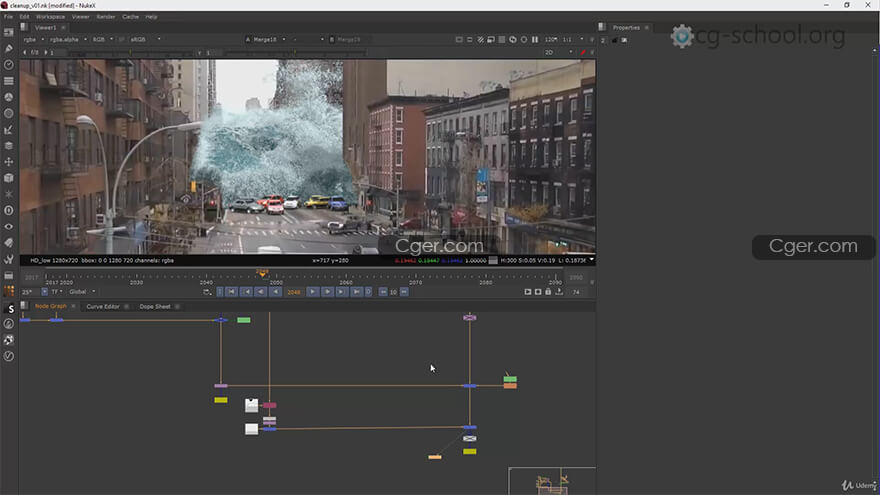
Task: Toggle the viewer region of interest icon
Action: click(x=491, y=40)
